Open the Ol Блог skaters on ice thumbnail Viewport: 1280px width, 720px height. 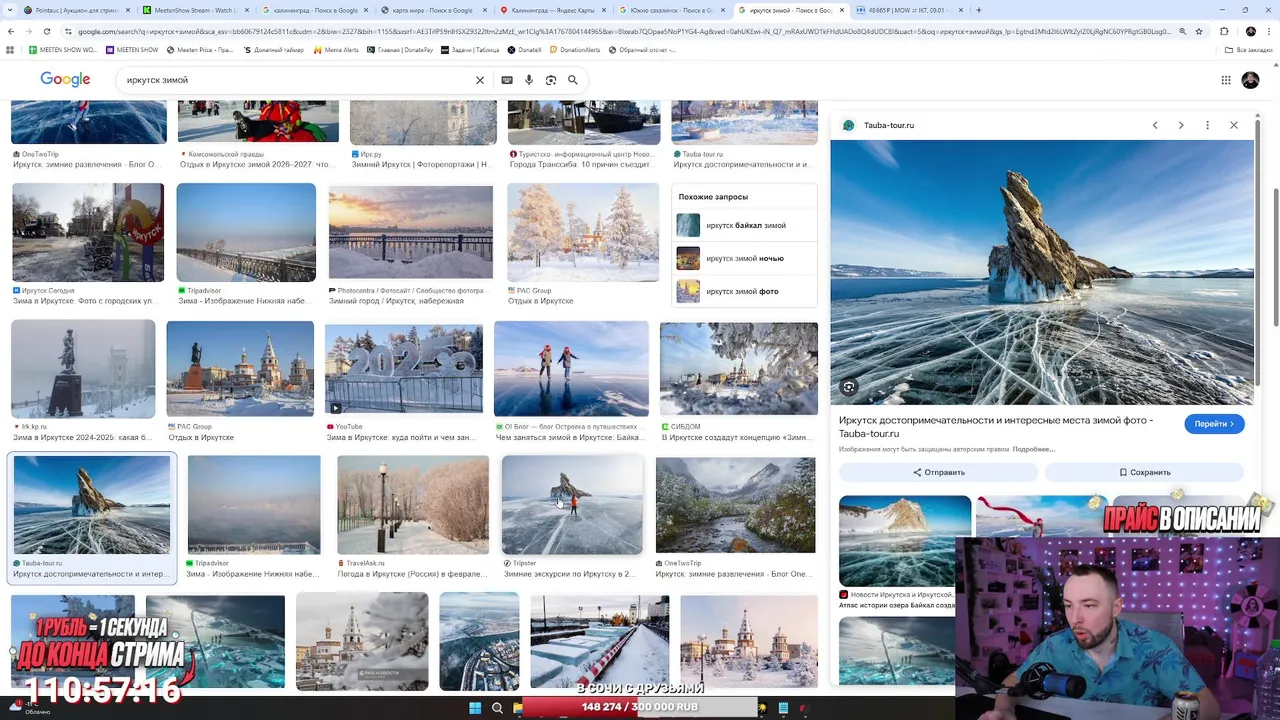coord(571,368)
